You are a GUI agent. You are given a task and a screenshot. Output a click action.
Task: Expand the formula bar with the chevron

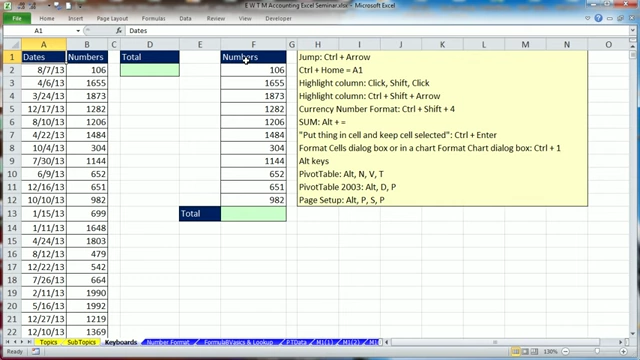pos(633,31)
